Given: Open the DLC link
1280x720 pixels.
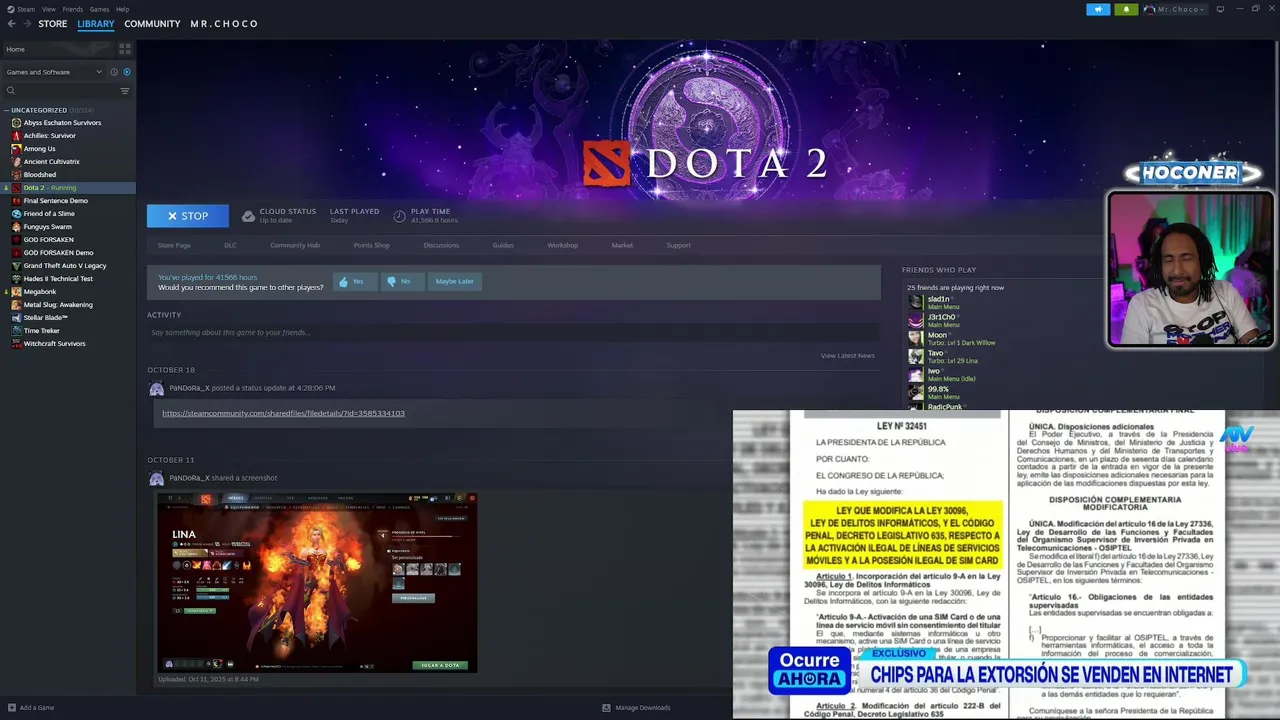Looking at the screenshot, I should (230, 245).
